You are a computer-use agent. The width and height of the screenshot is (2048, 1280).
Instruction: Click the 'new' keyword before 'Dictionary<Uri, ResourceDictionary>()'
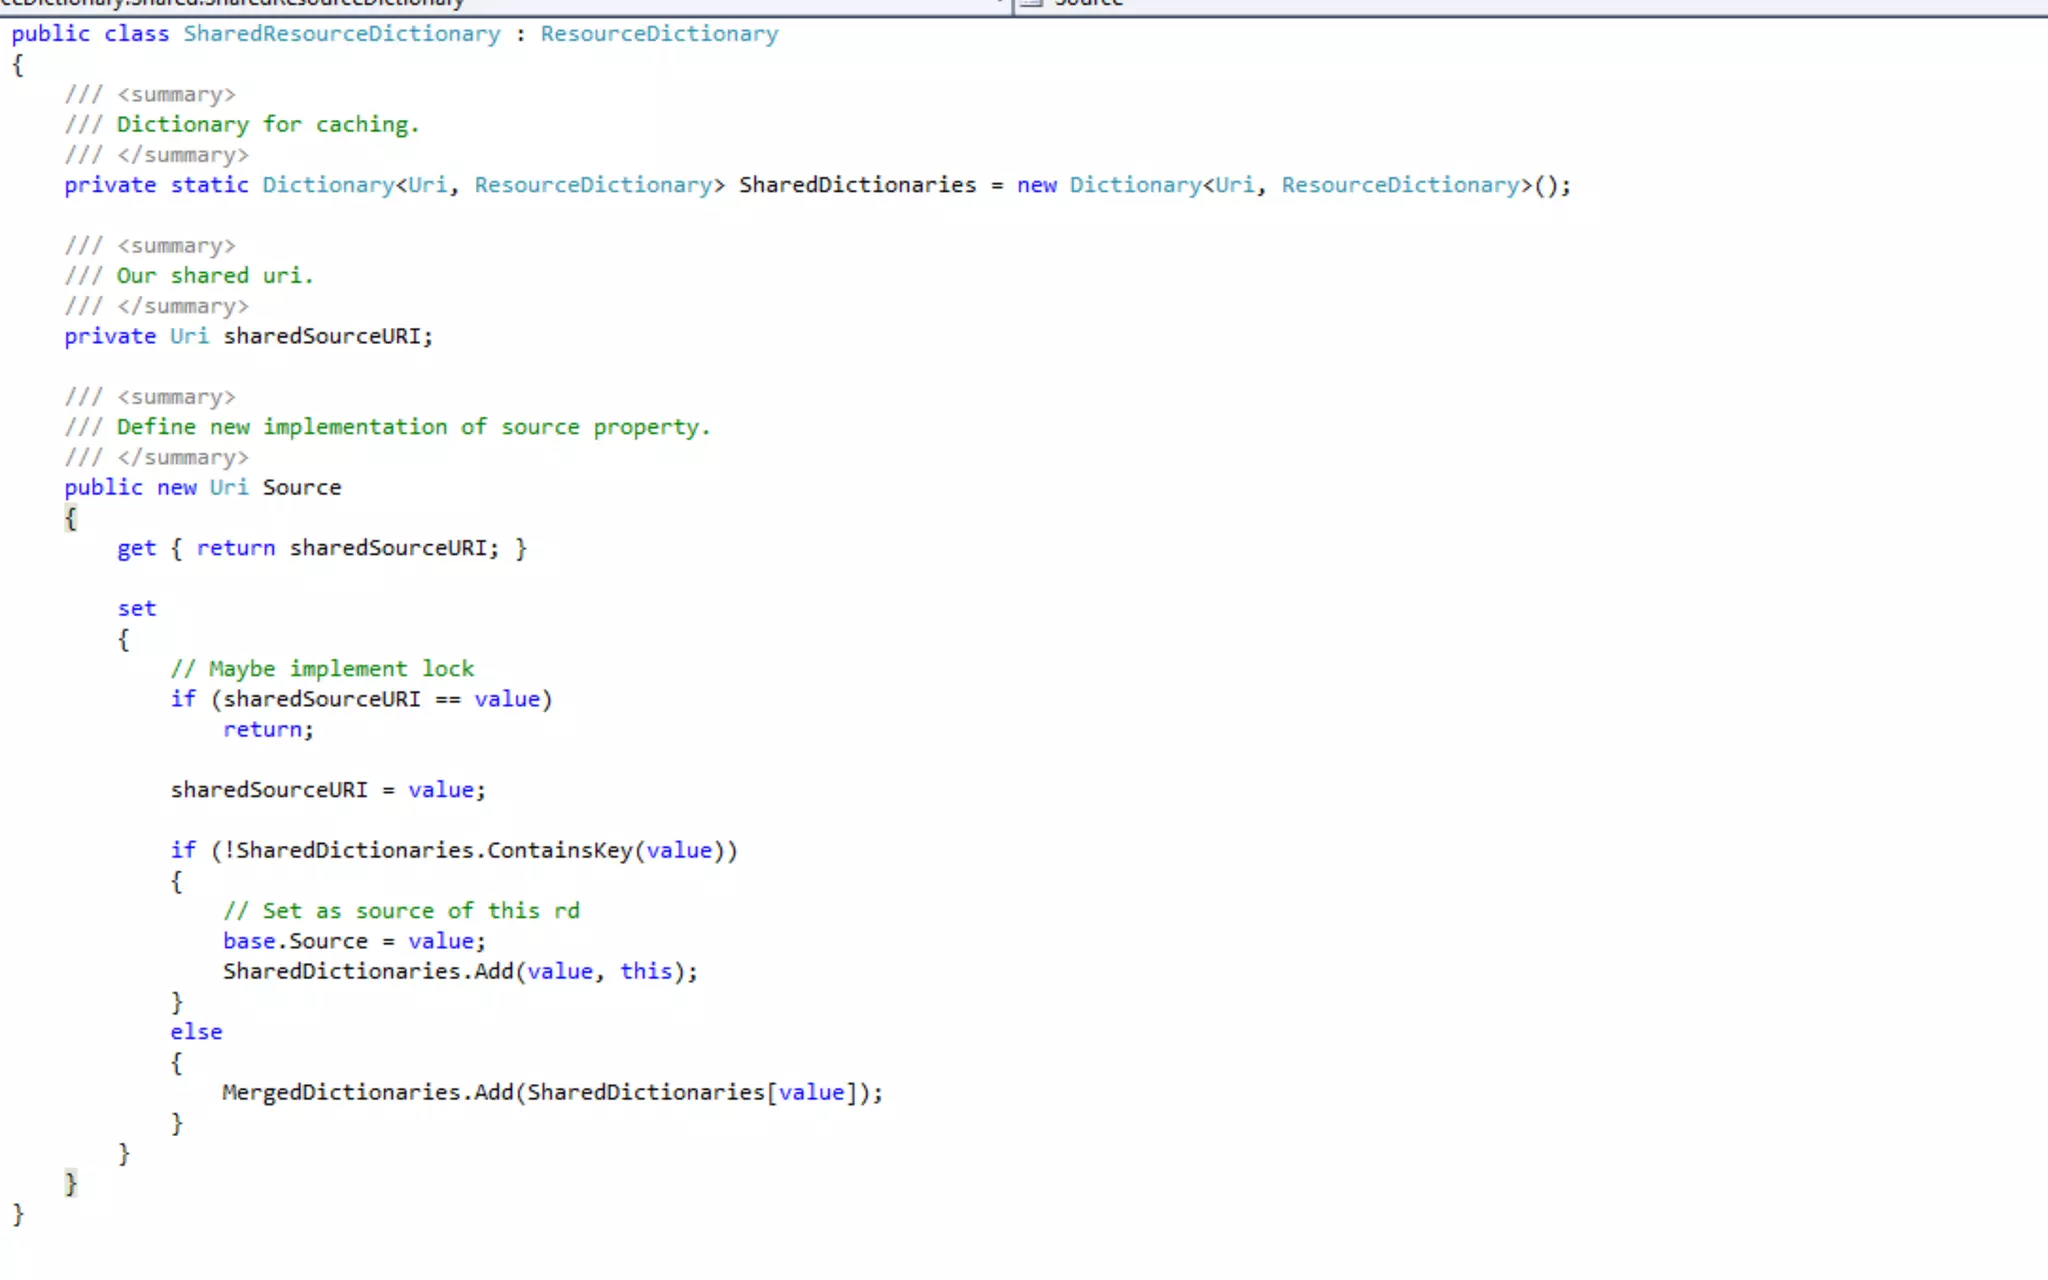point(1037,185)
